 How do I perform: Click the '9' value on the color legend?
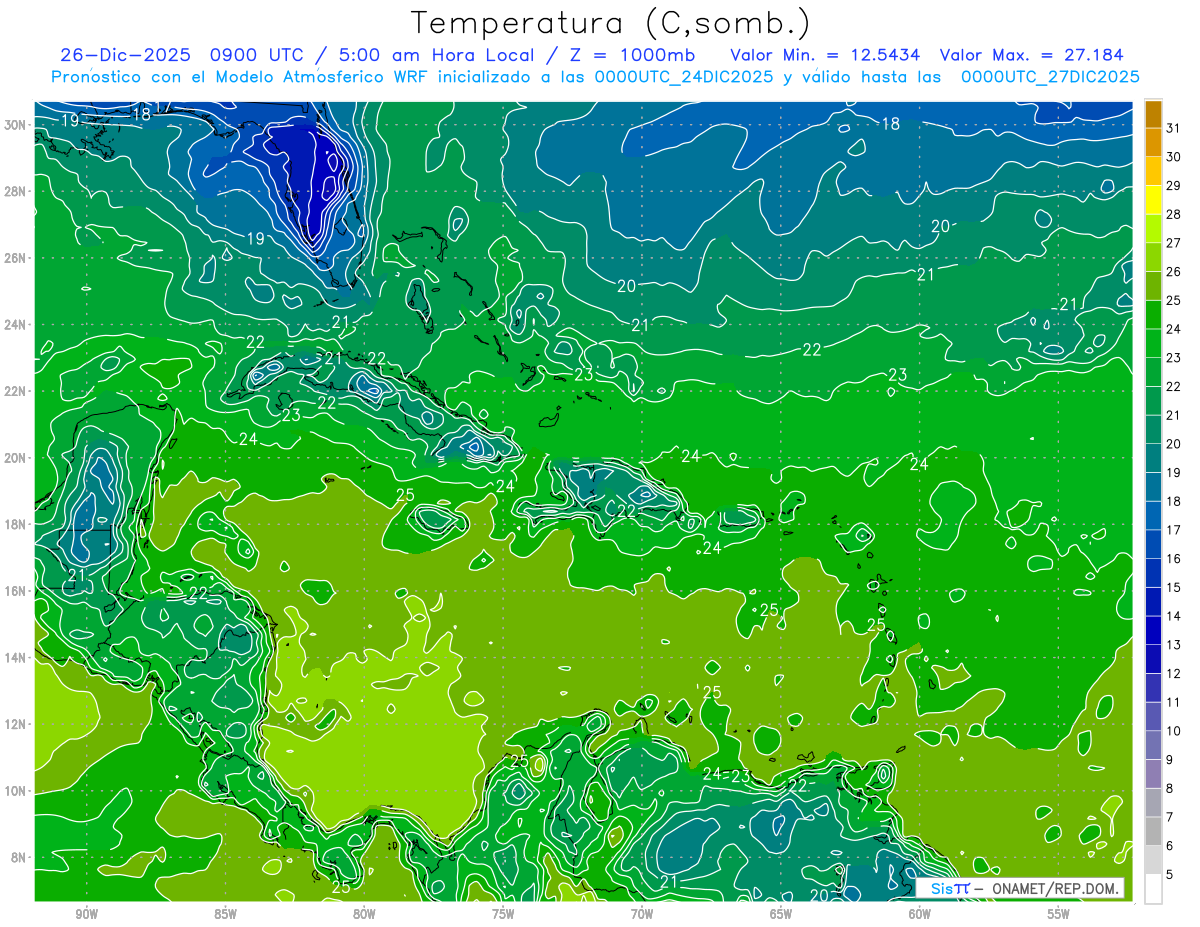pyautogui.click(x=1169, y=760)
